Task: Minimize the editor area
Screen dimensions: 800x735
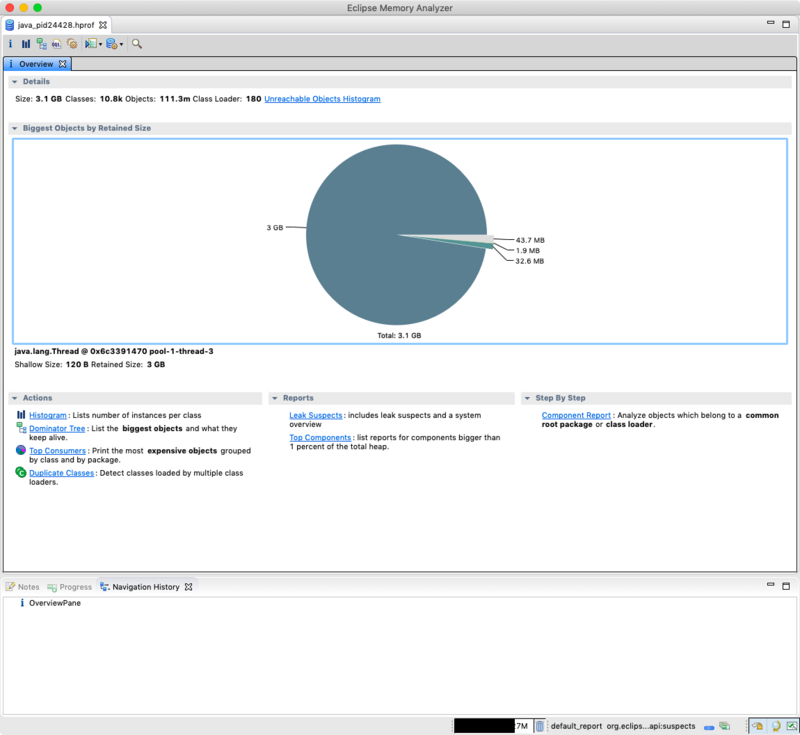Action: (770, 23)
